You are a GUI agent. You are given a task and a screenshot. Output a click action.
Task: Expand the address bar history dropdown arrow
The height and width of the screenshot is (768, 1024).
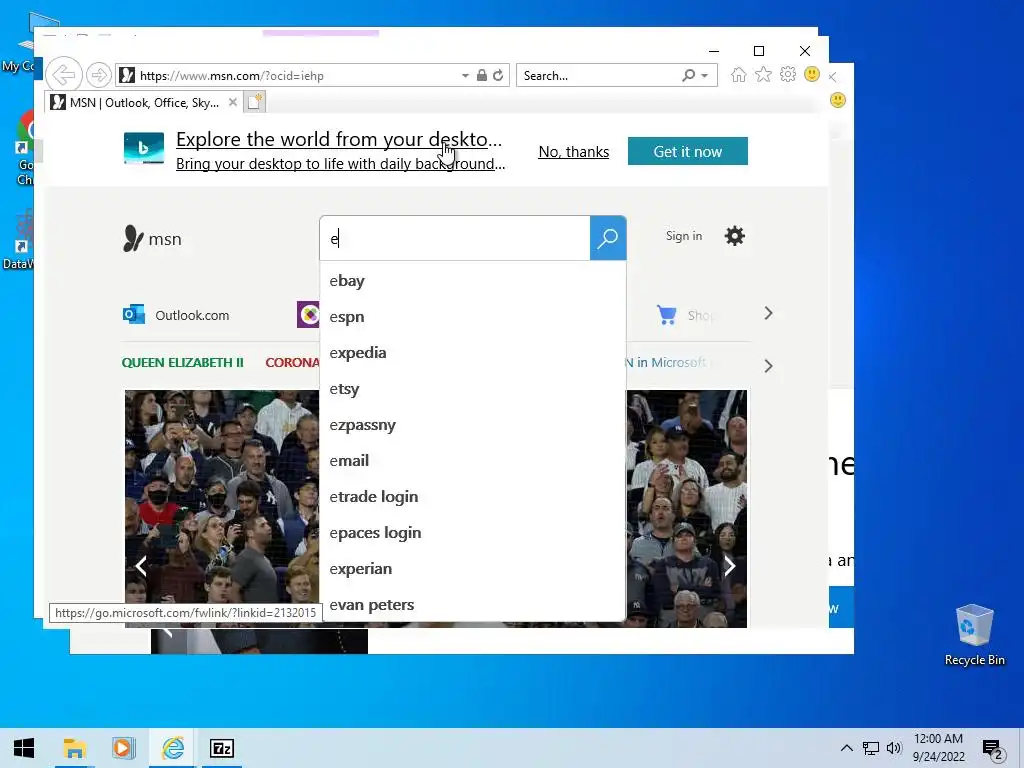click(x=465, y=76)
